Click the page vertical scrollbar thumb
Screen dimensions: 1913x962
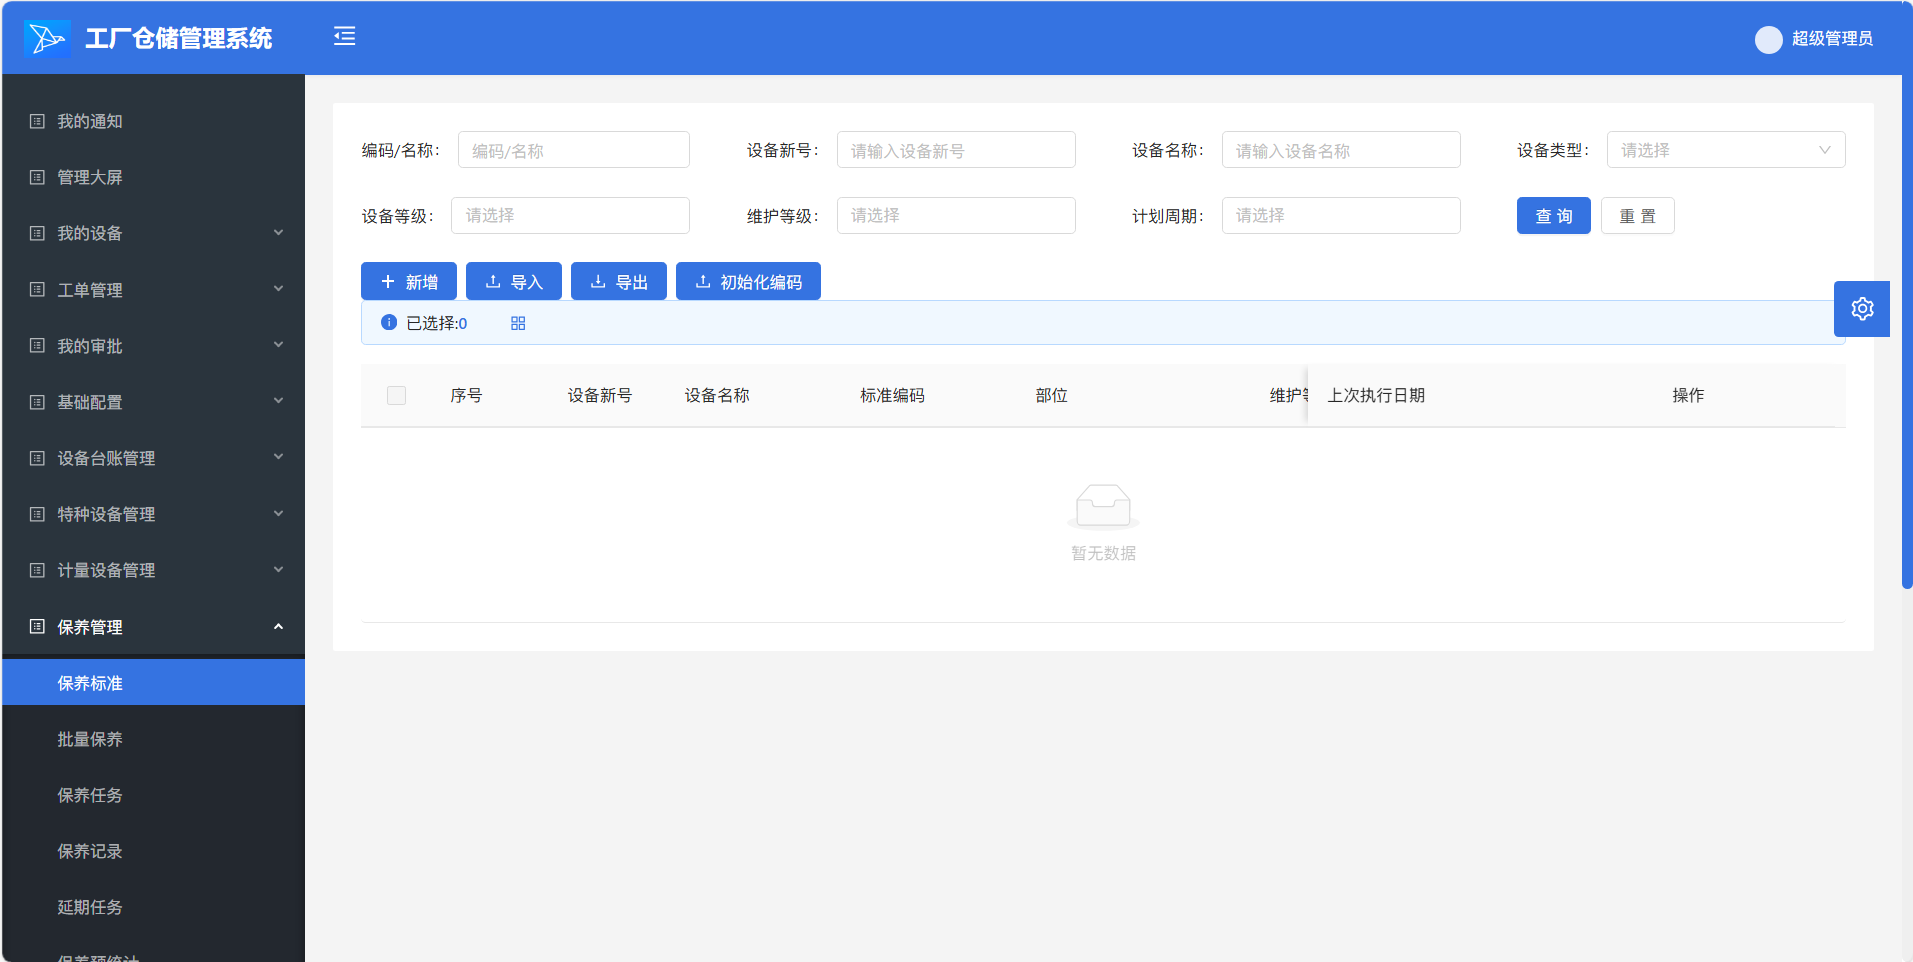point(1907,295)
